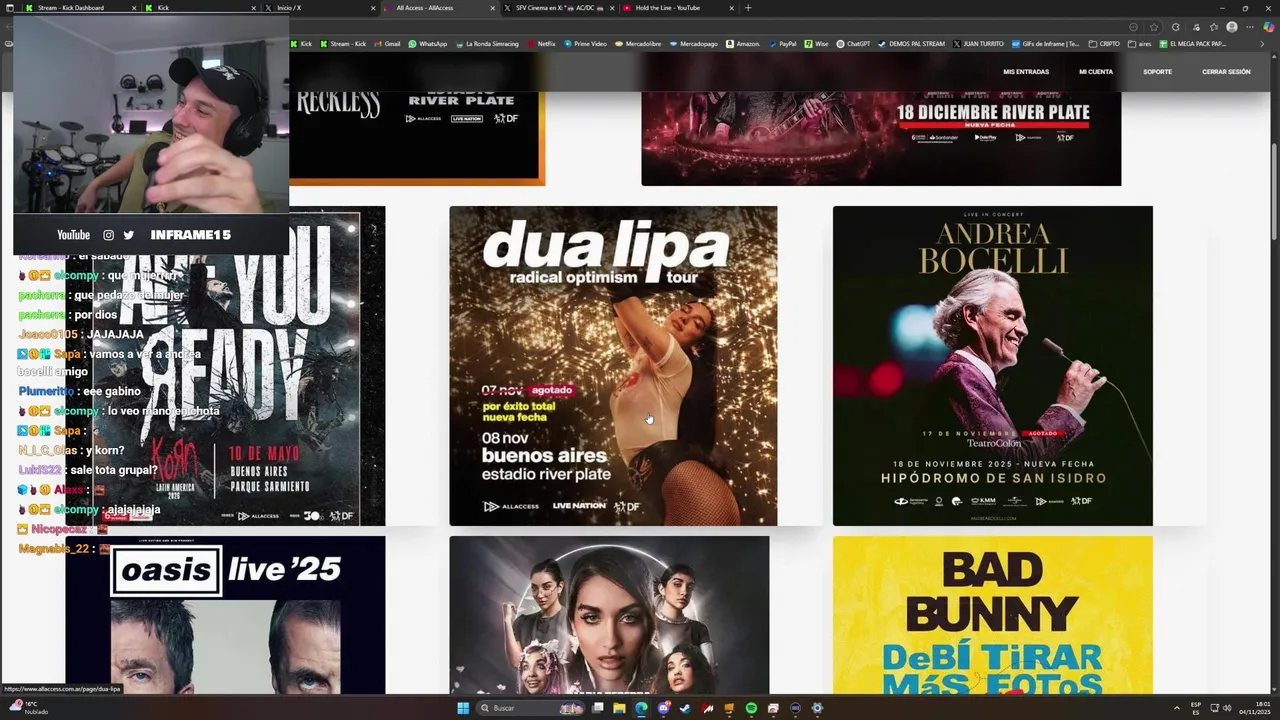
Task: Open the Windows Start menu
Action: pos(463,708)
